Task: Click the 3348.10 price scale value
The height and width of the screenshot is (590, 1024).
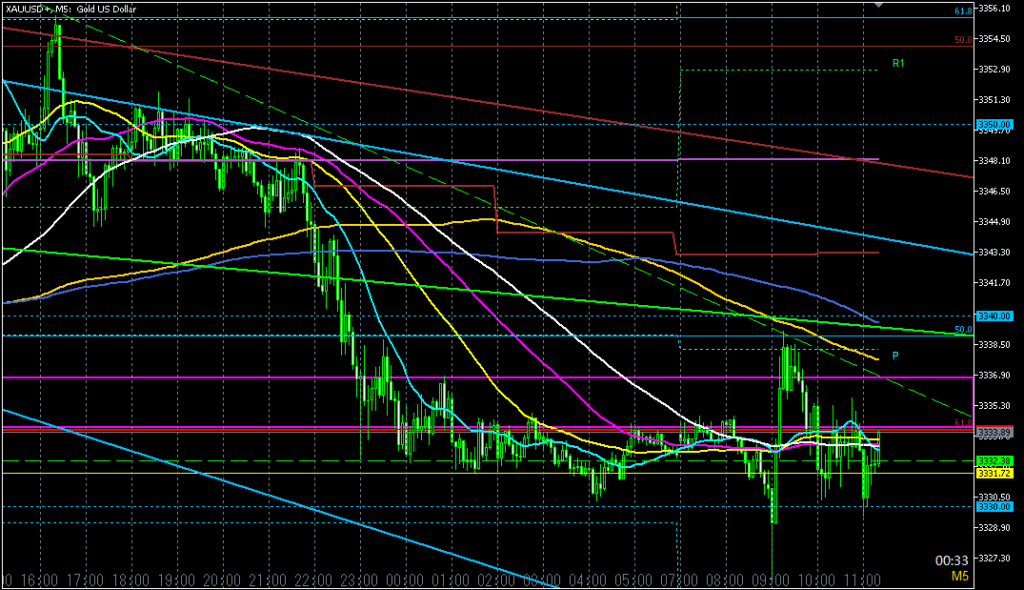Action: (x=994, y=161)
